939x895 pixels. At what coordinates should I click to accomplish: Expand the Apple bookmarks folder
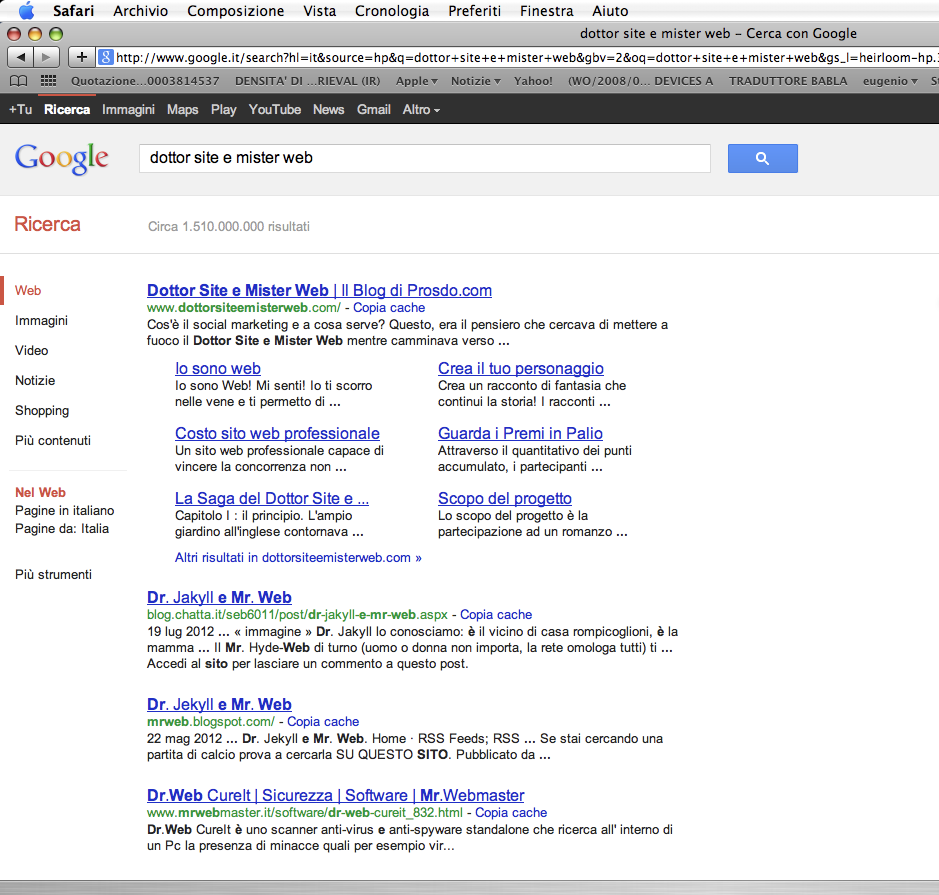tap(416, 81)
